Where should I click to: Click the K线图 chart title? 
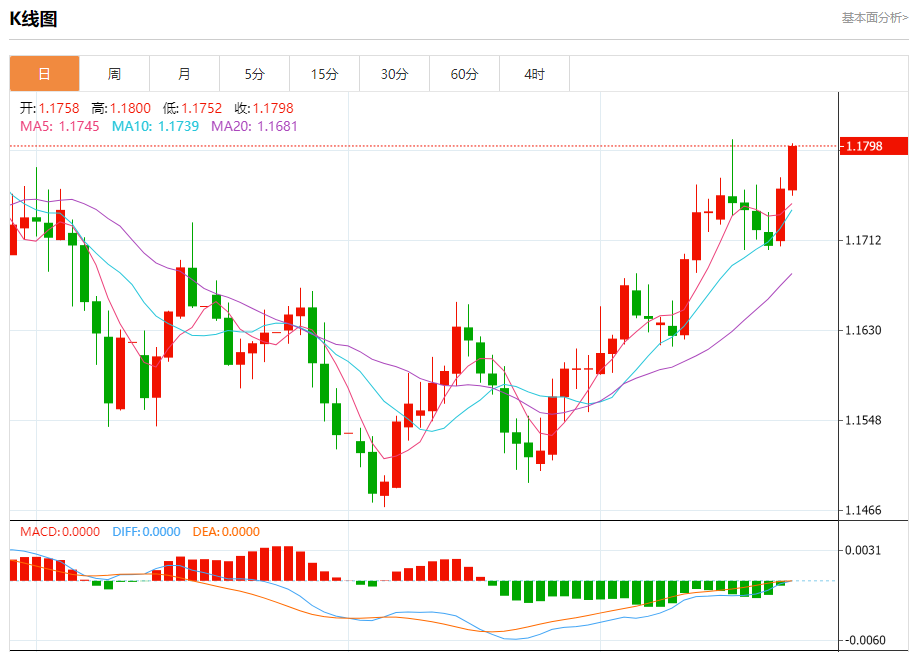coord(33,18)
